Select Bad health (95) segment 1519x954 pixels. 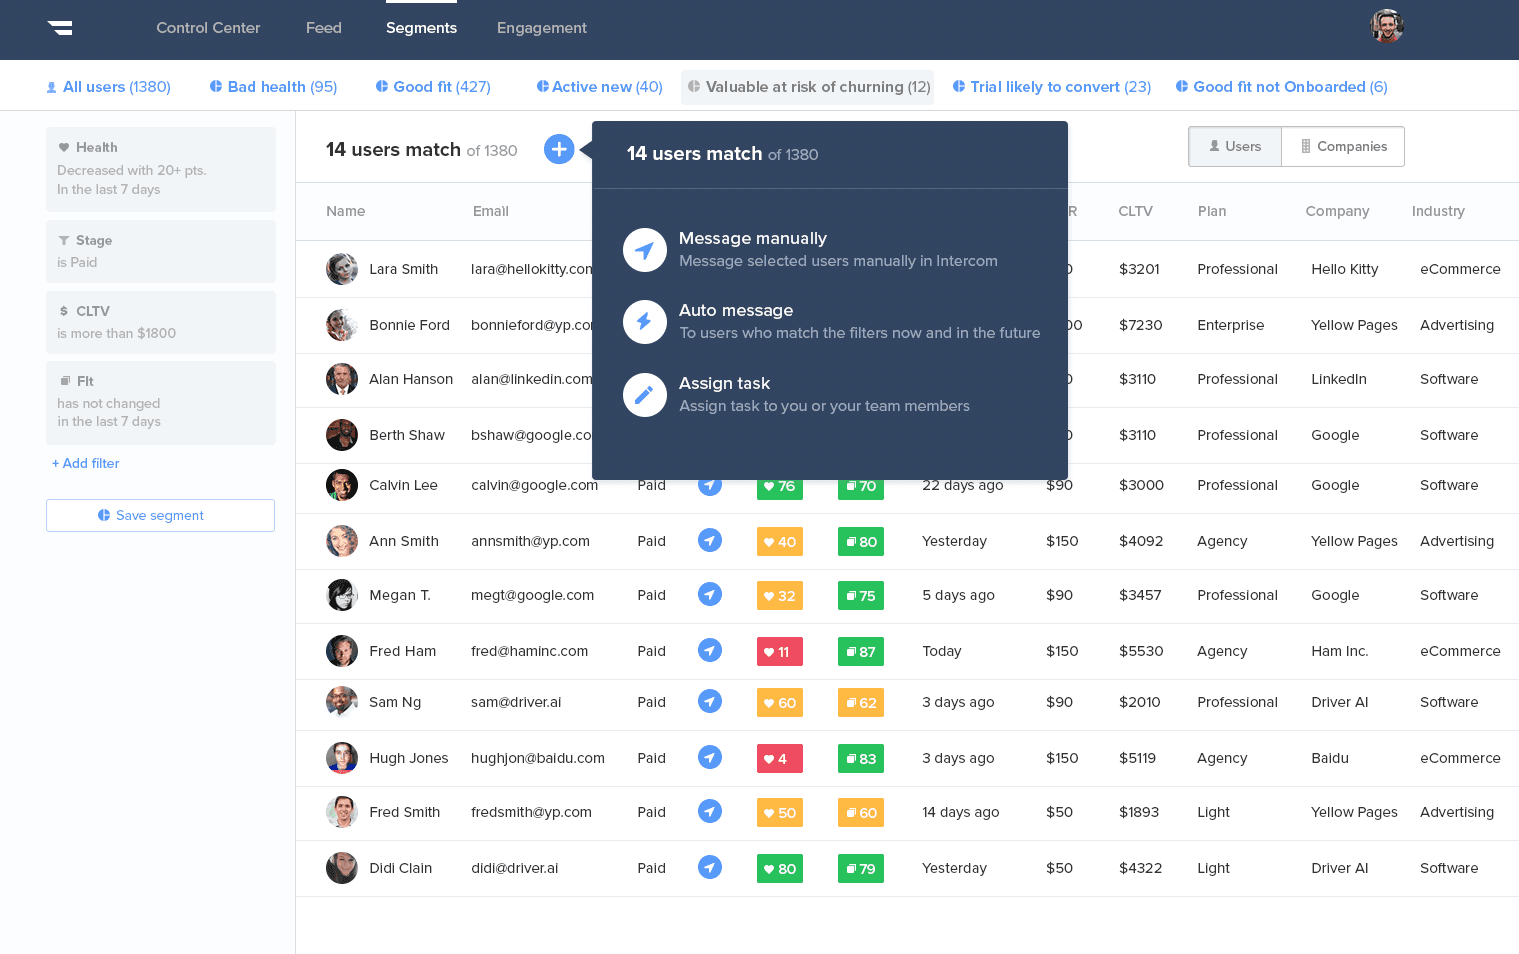(x=273, y=87)
